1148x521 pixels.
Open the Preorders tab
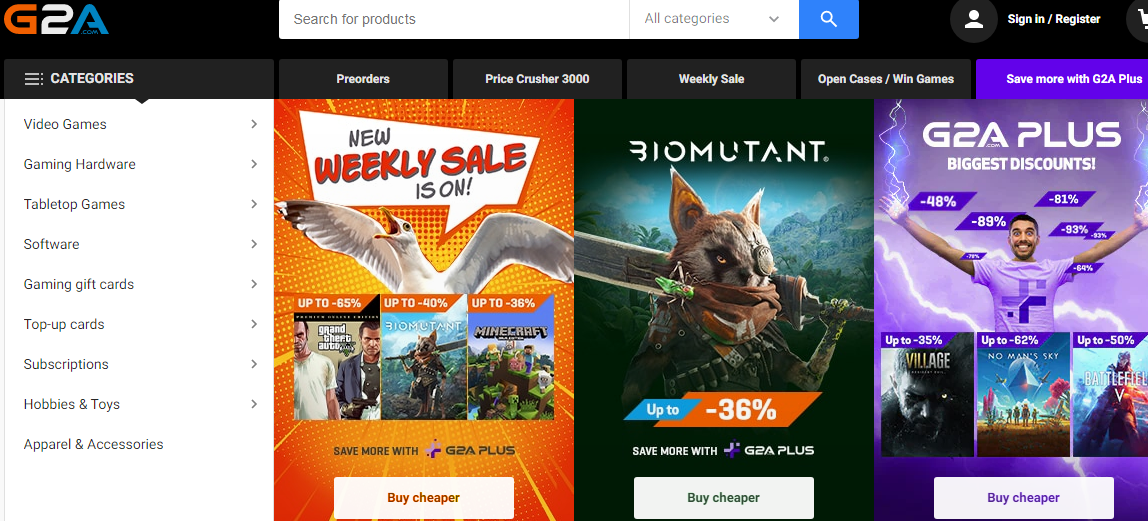pyautogui.click(x=363, y=79)
